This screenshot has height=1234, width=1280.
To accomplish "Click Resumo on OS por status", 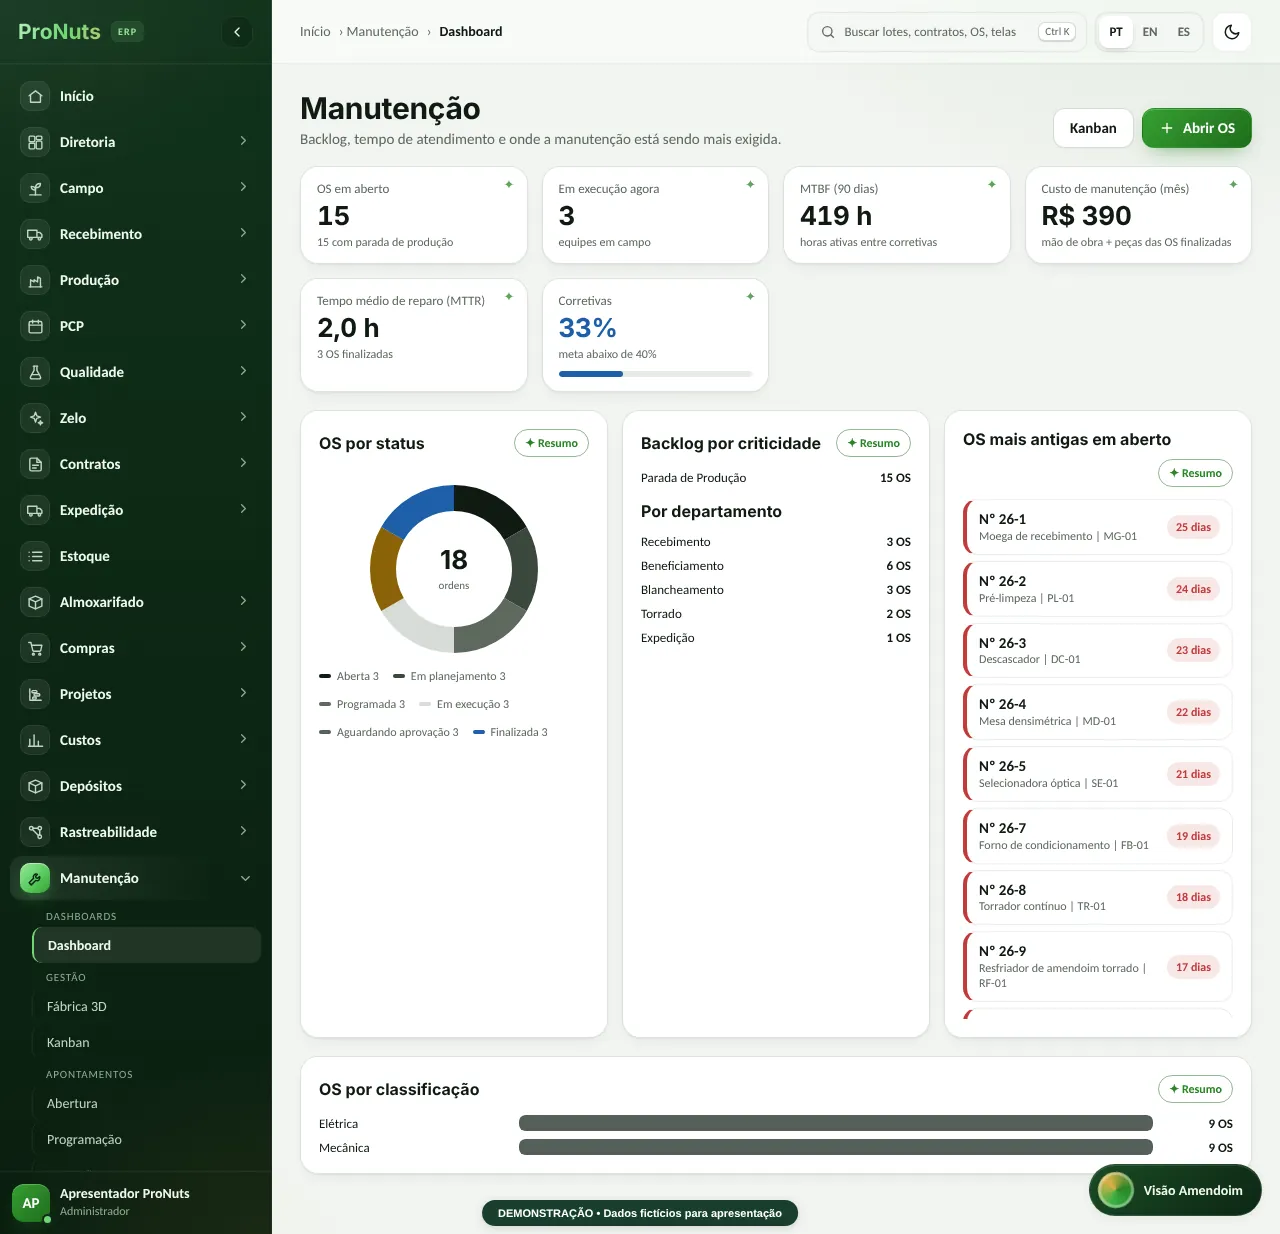I will coord(552,443).
